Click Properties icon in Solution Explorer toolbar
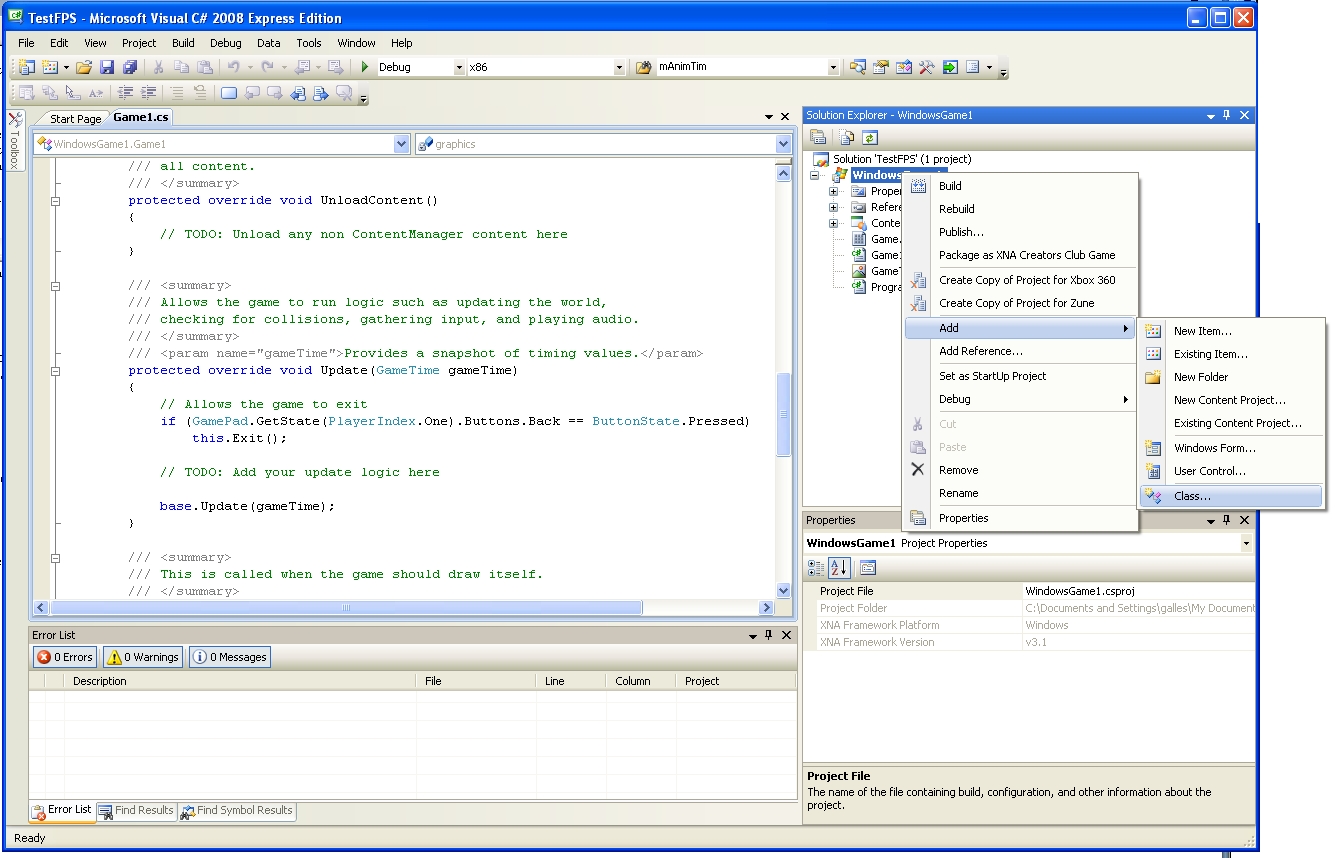The height and width of the screenshot is (858, 1338). point(818,138)
